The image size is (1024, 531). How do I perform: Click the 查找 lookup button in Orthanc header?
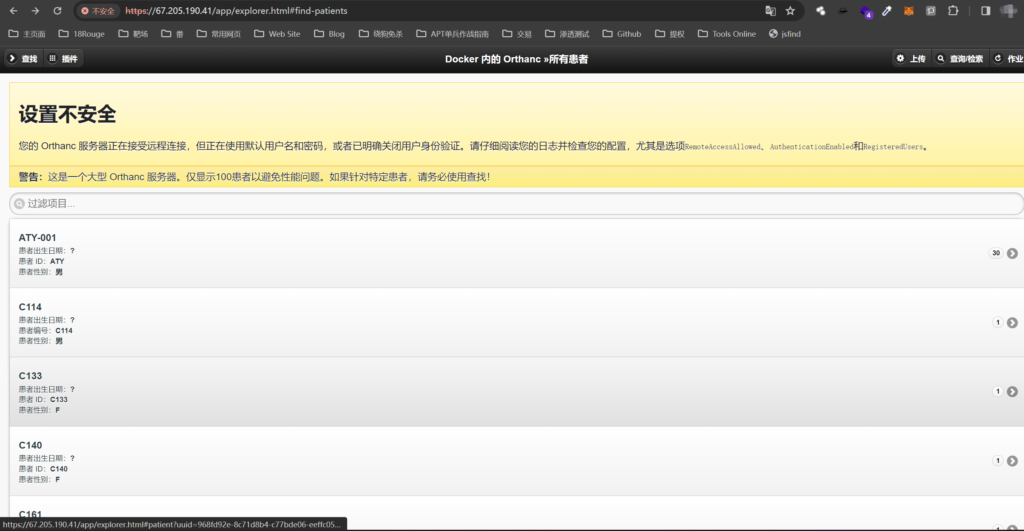[x=22, y=59]
